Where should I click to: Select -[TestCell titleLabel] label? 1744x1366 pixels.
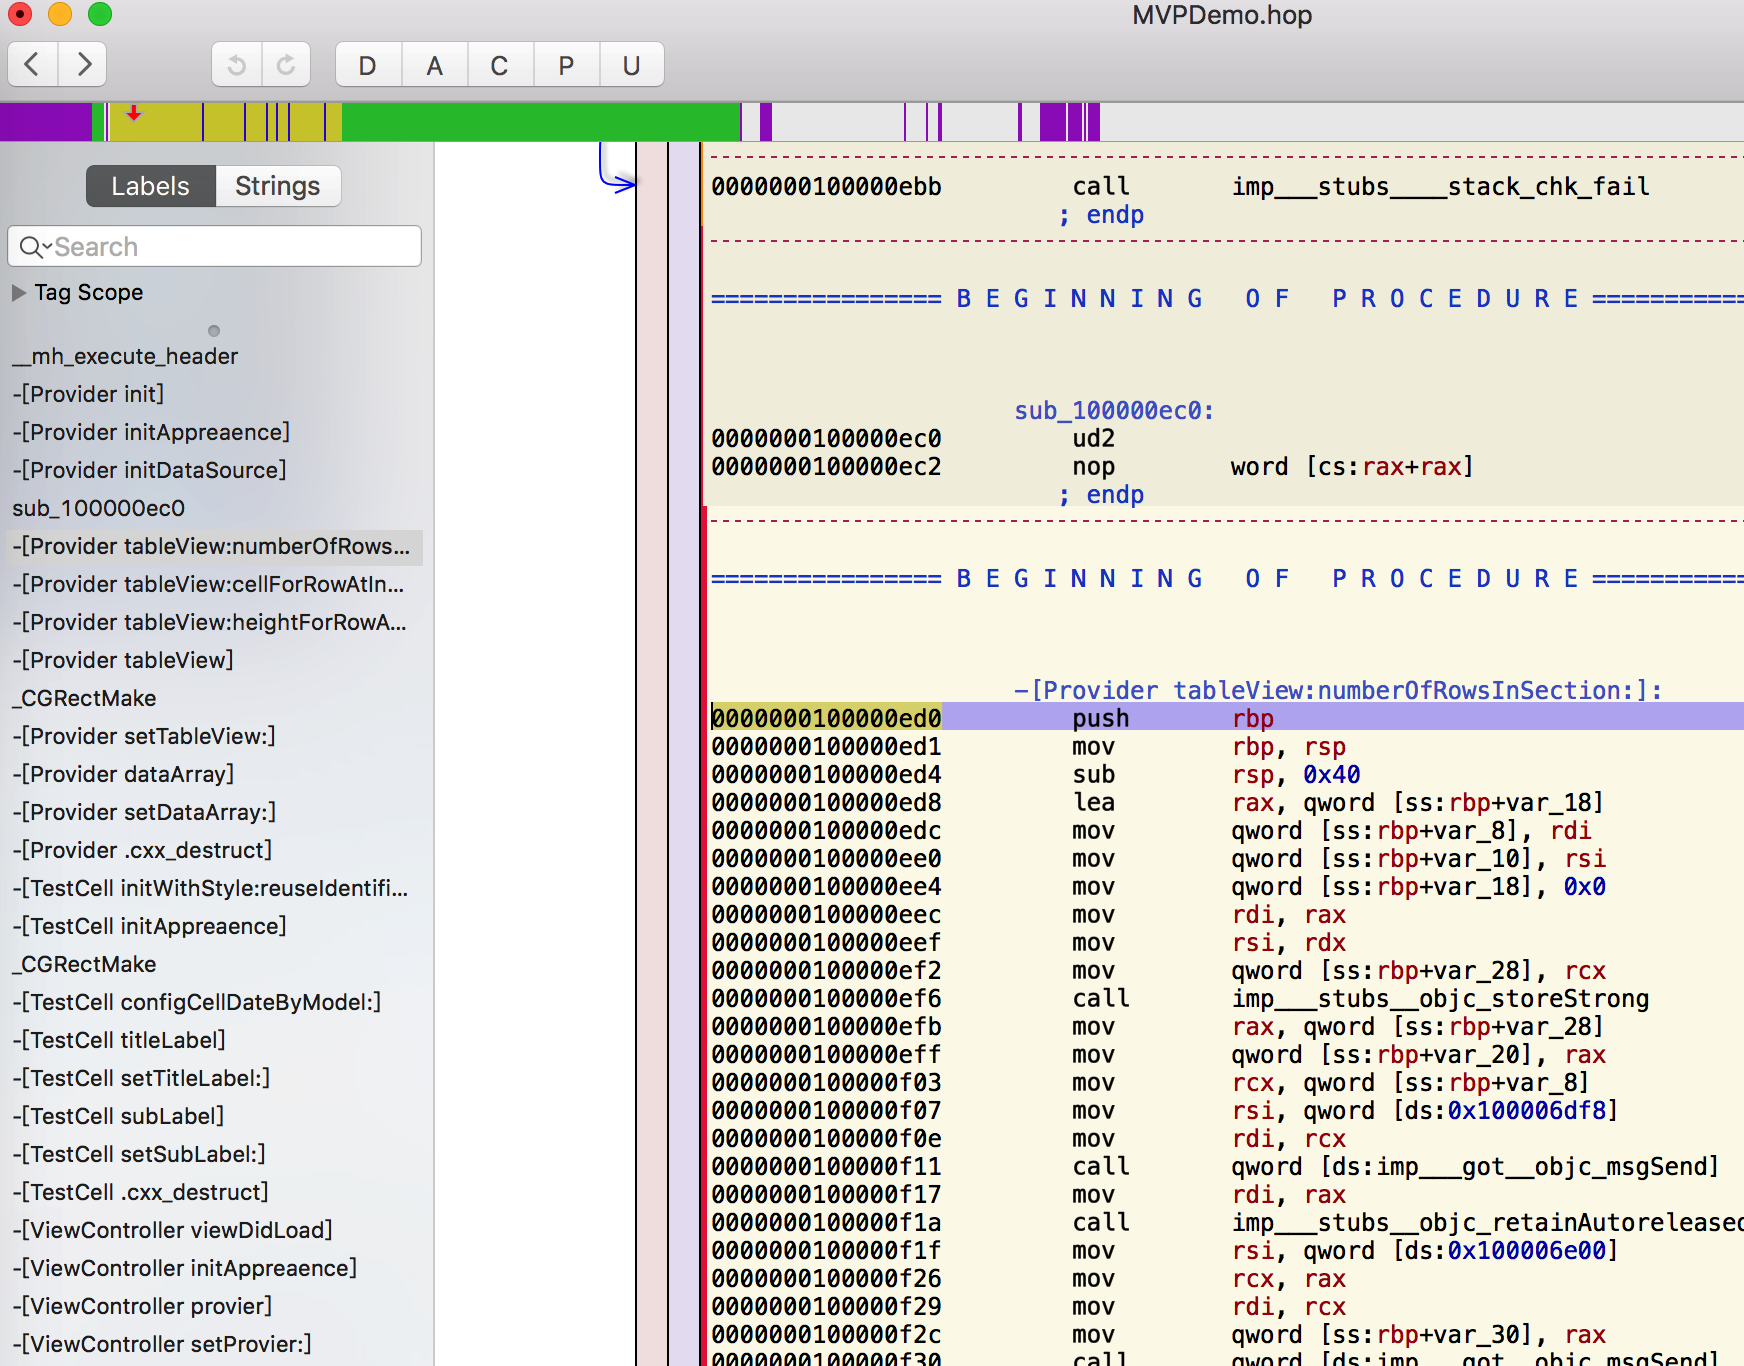coord(119,1040)
